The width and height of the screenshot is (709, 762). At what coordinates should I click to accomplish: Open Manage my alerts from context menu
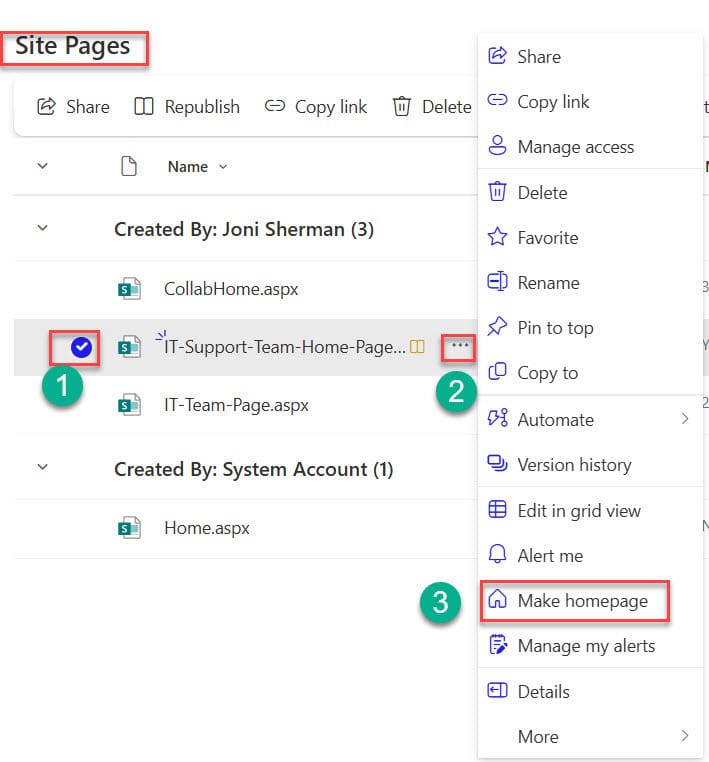pos(590,645)
